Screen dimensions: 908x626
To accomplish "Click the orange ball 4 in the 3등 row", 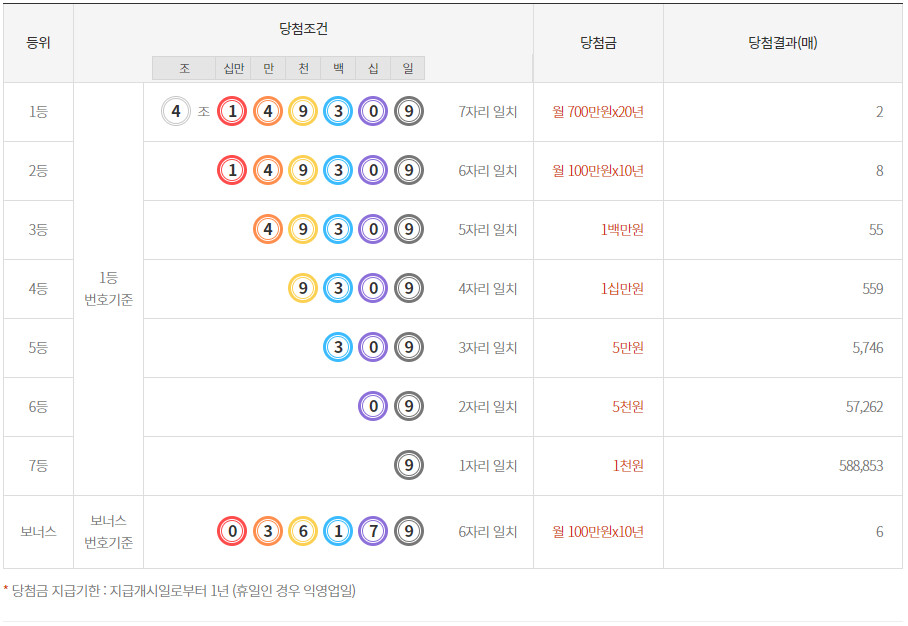I will coord(268,230).
